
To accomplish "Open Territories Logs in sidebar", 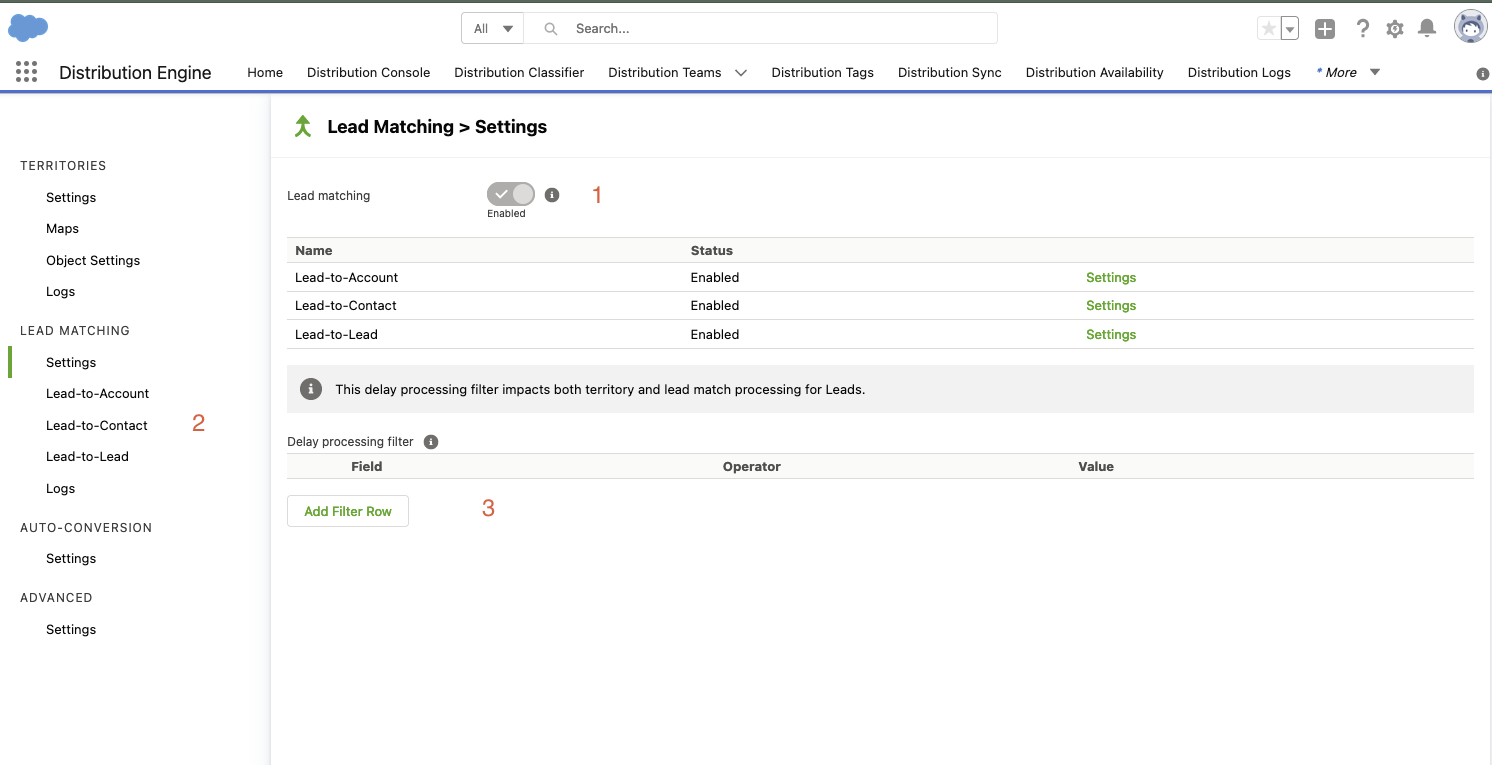I will [x=60, y=292].
